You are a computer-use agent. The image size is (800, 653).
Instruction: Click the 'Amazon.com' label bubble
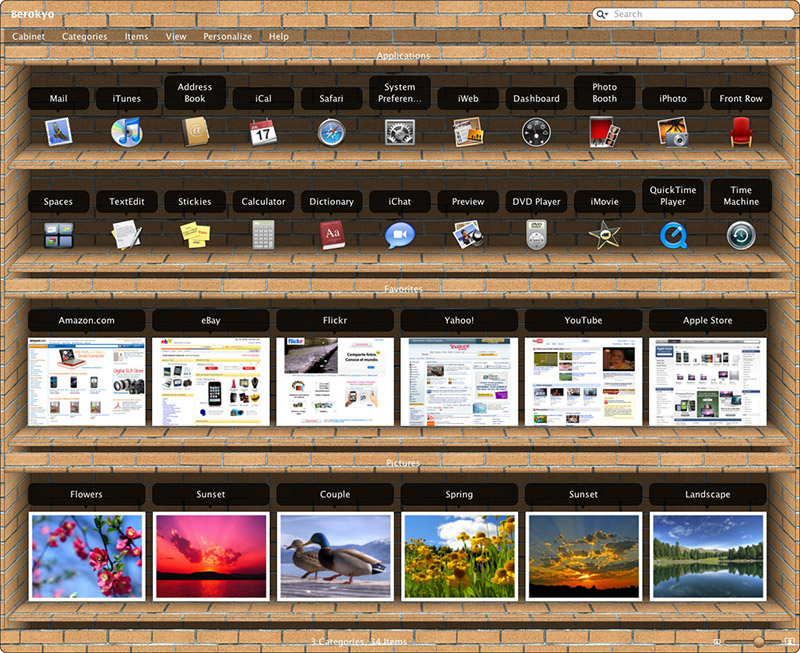tap(86, 320)
